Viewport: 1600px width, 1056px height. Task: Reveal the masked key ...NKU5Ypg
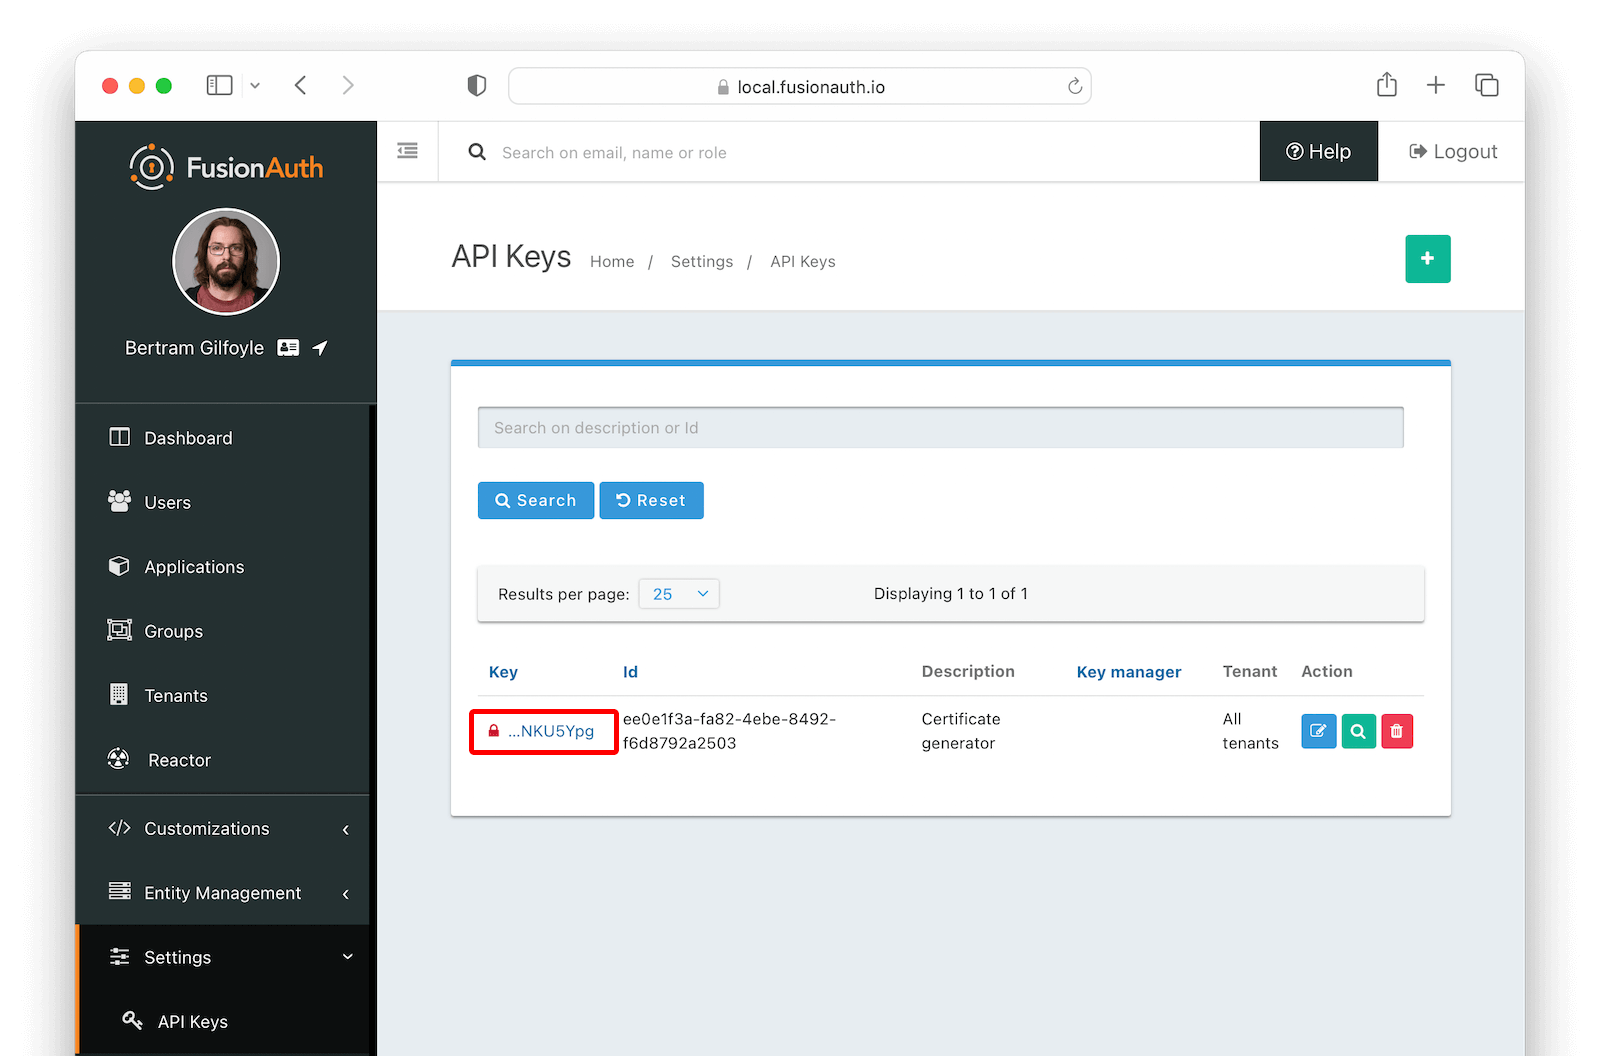(x=543, y=731)
